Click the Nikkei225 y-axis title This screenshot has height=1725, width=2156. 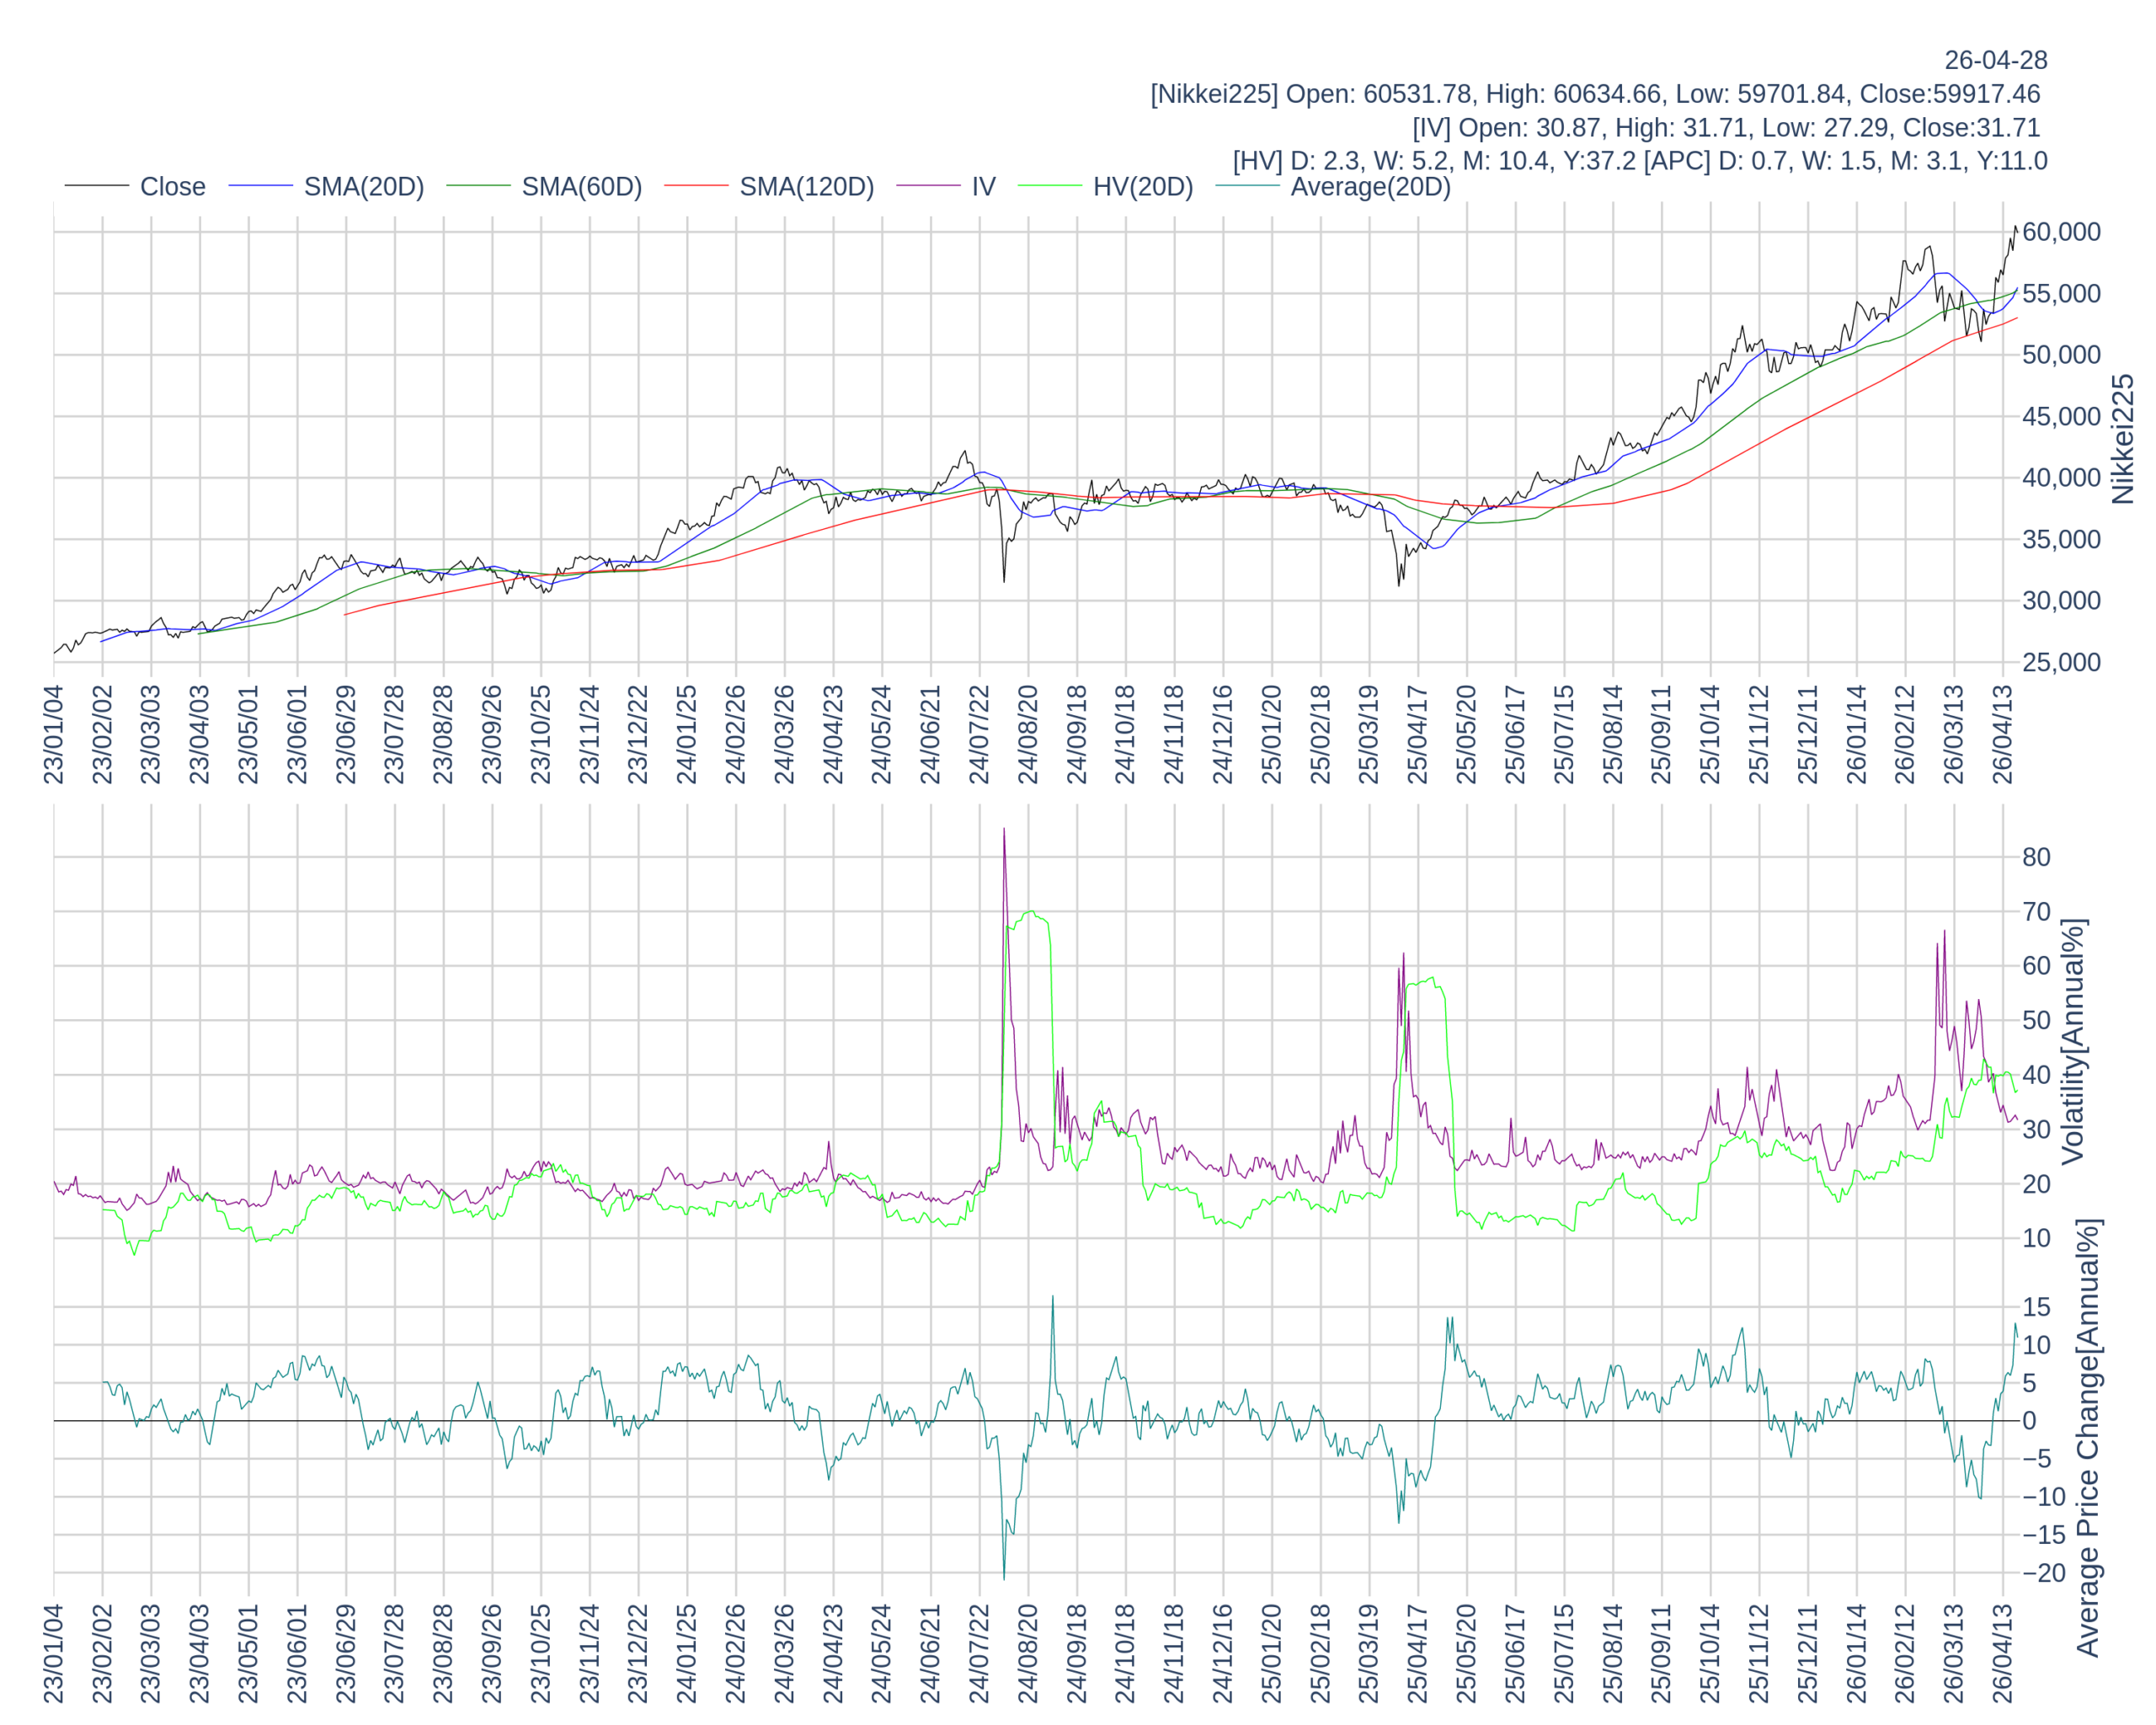point(2122,439)
